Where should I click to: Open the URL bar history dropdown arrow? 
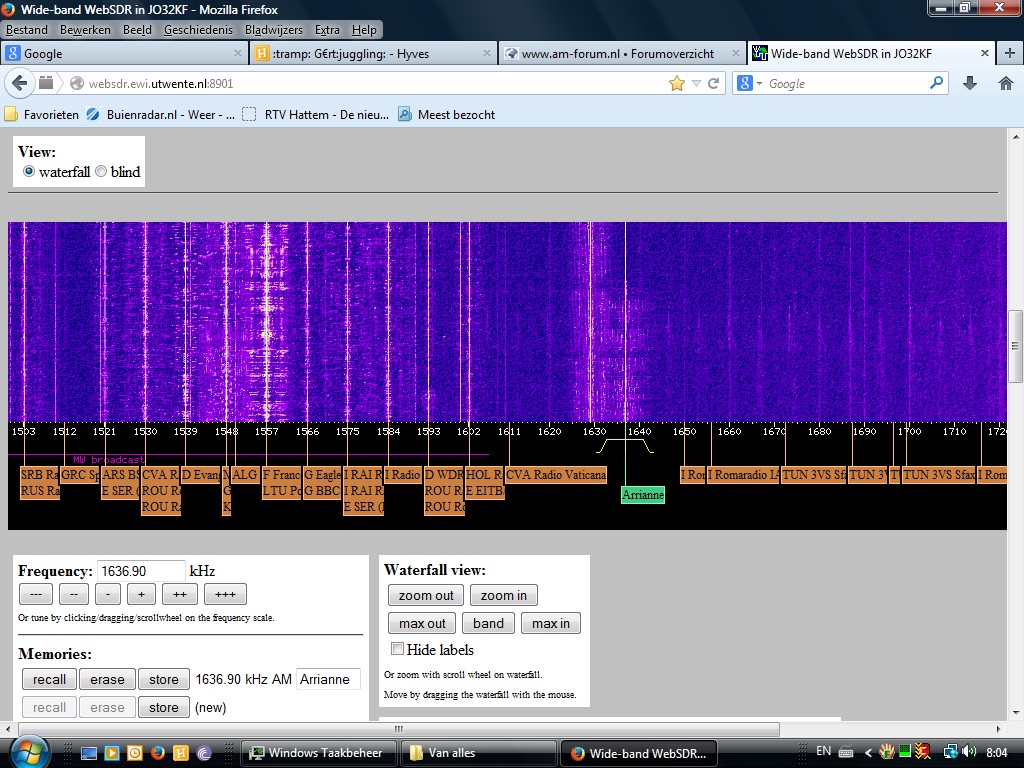point(696,84)
